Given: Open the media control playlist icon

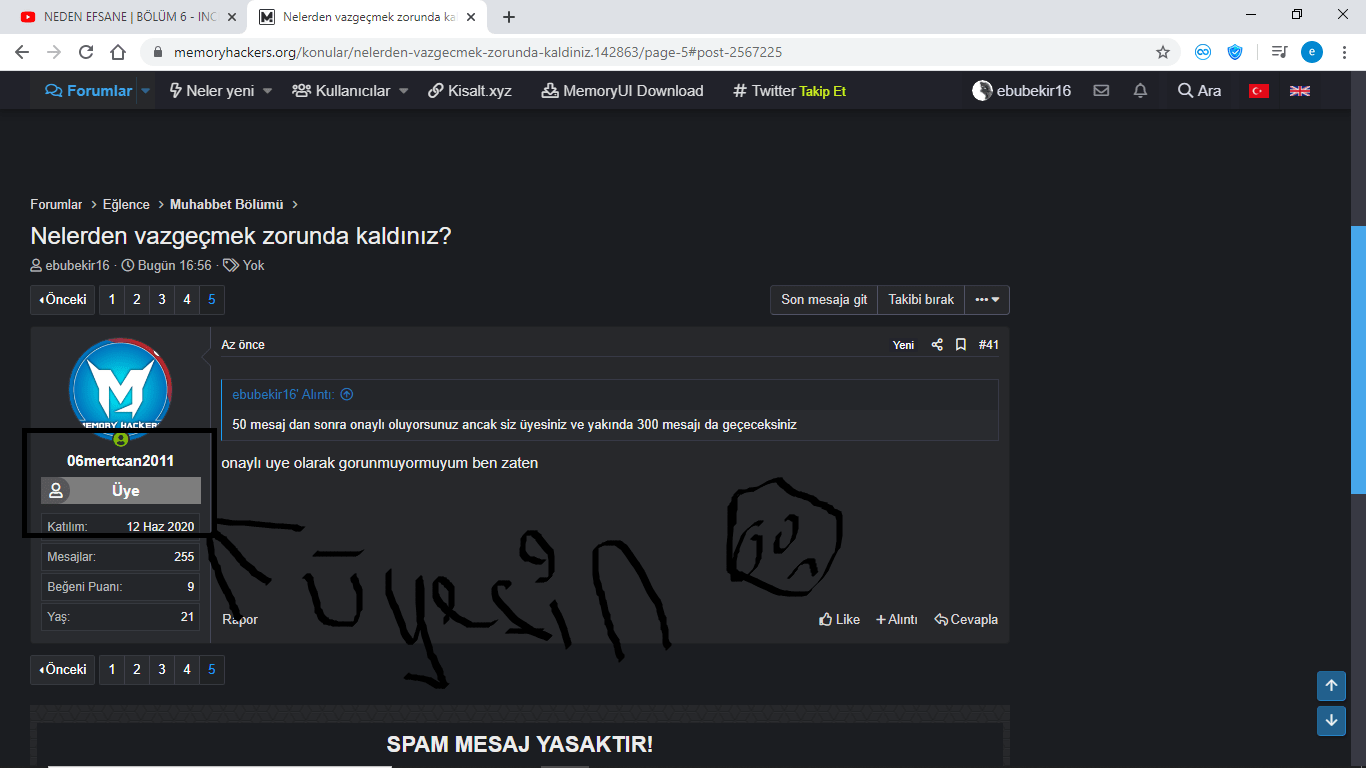Looking at the screenshot, I should [1279, 52].
